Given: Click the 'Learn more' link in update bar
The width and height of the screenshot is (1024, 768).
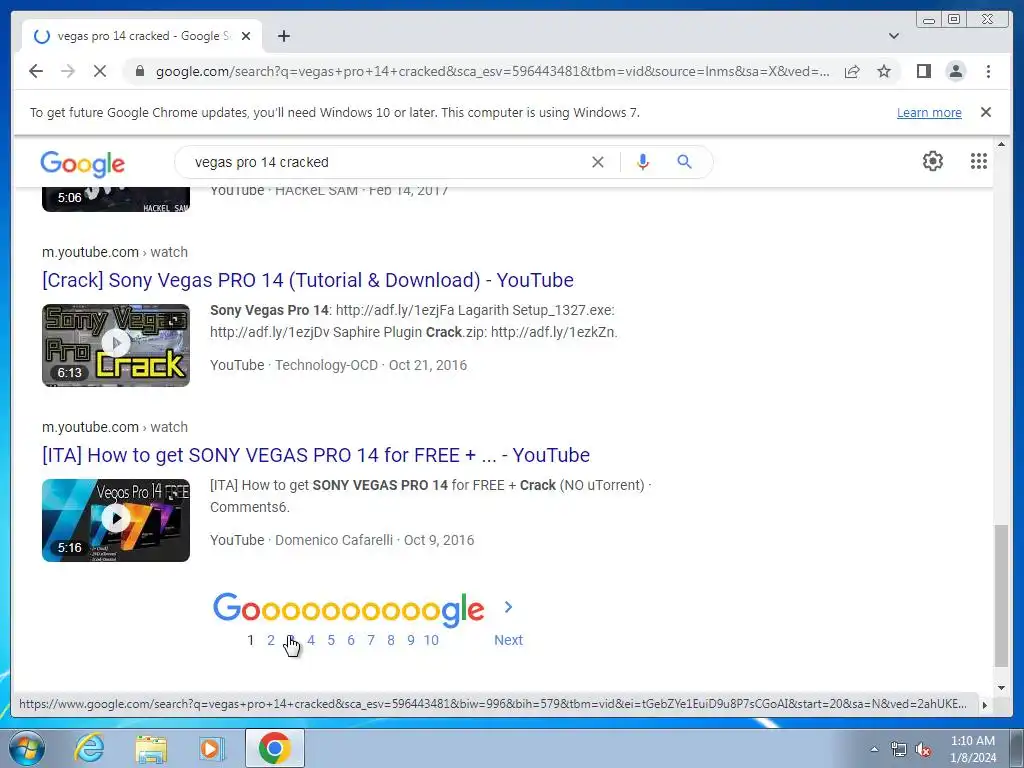Looking at the screenshot, I should click(929, 112).
